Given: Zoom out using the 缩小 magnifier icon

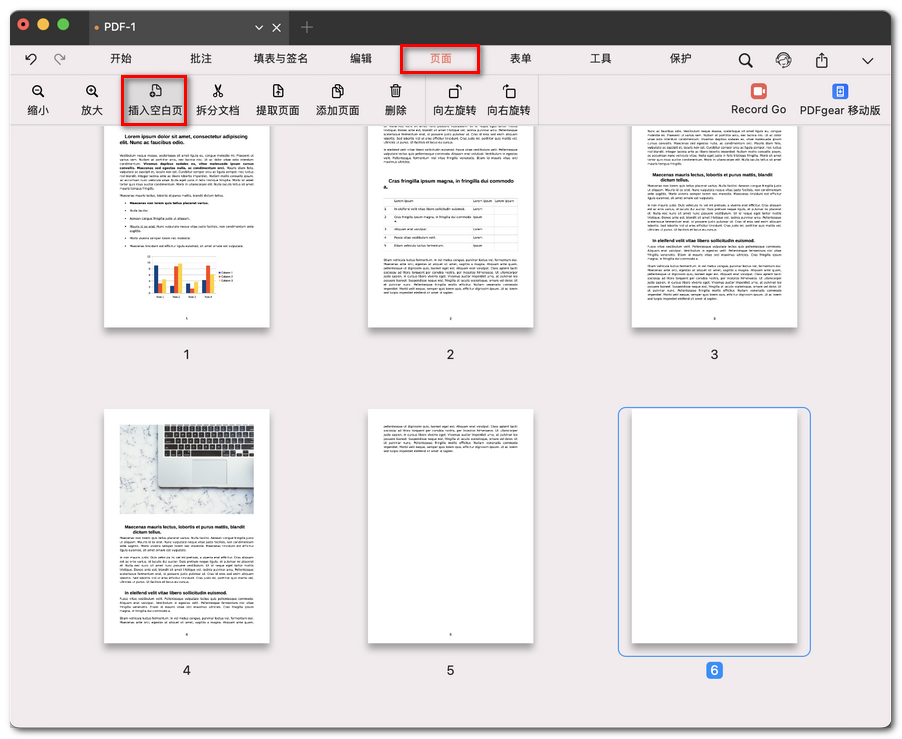Looking at the screenshot, I should (38, 100).
